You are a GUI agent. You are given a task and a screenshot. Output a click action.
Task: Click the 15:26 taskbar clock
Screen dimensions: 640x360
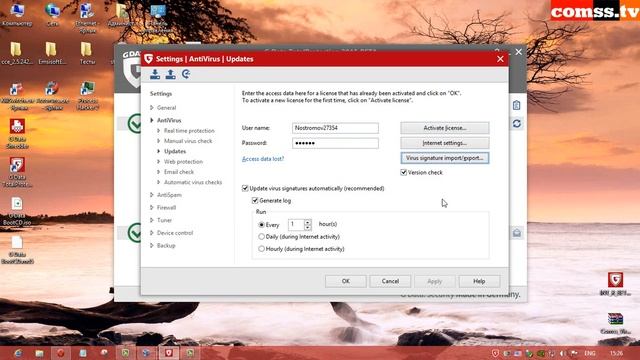tap(616, 353)
